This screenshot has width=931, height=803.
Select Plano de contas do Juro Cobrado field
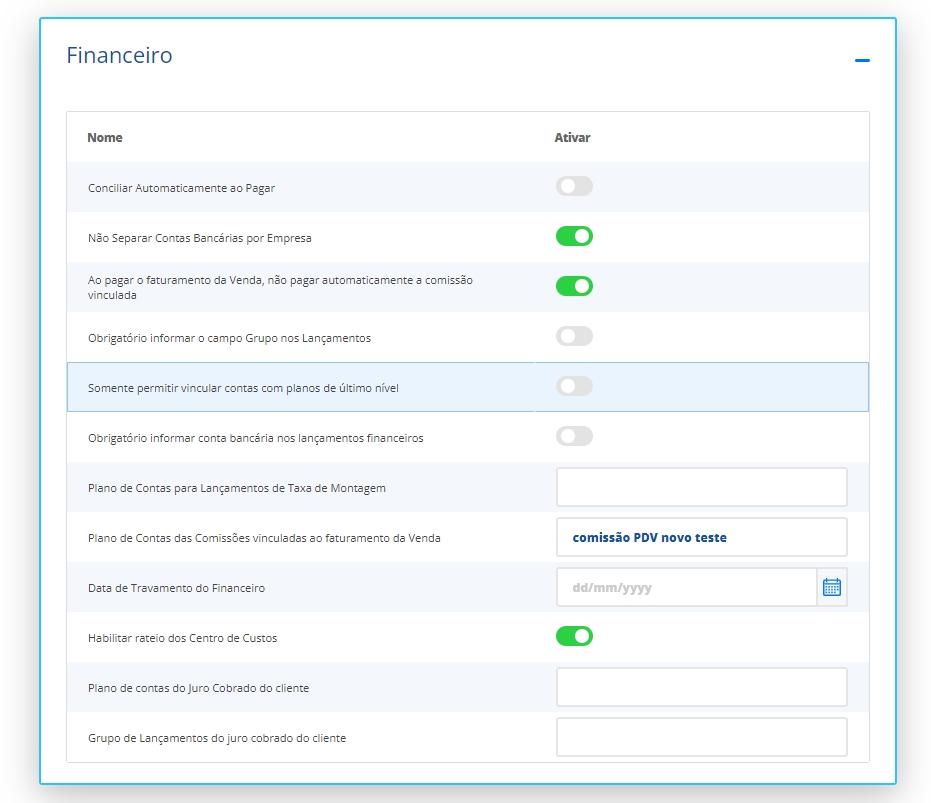[x=701, y=687]
